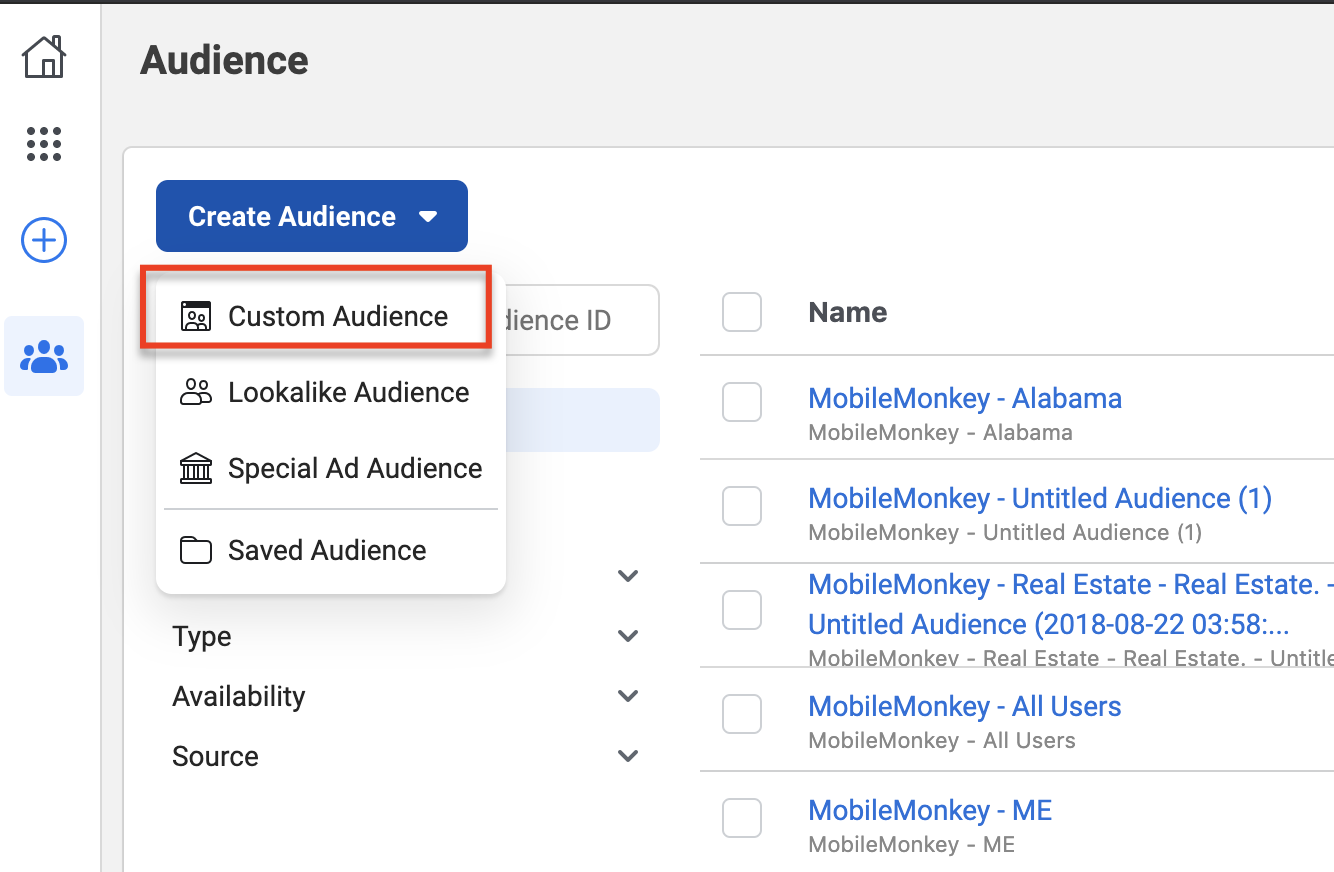The width and height of the screenshot is (1334, 872).
Task: Check the MobileMonkey - ME row checkbox
Action: click(742, 818)
